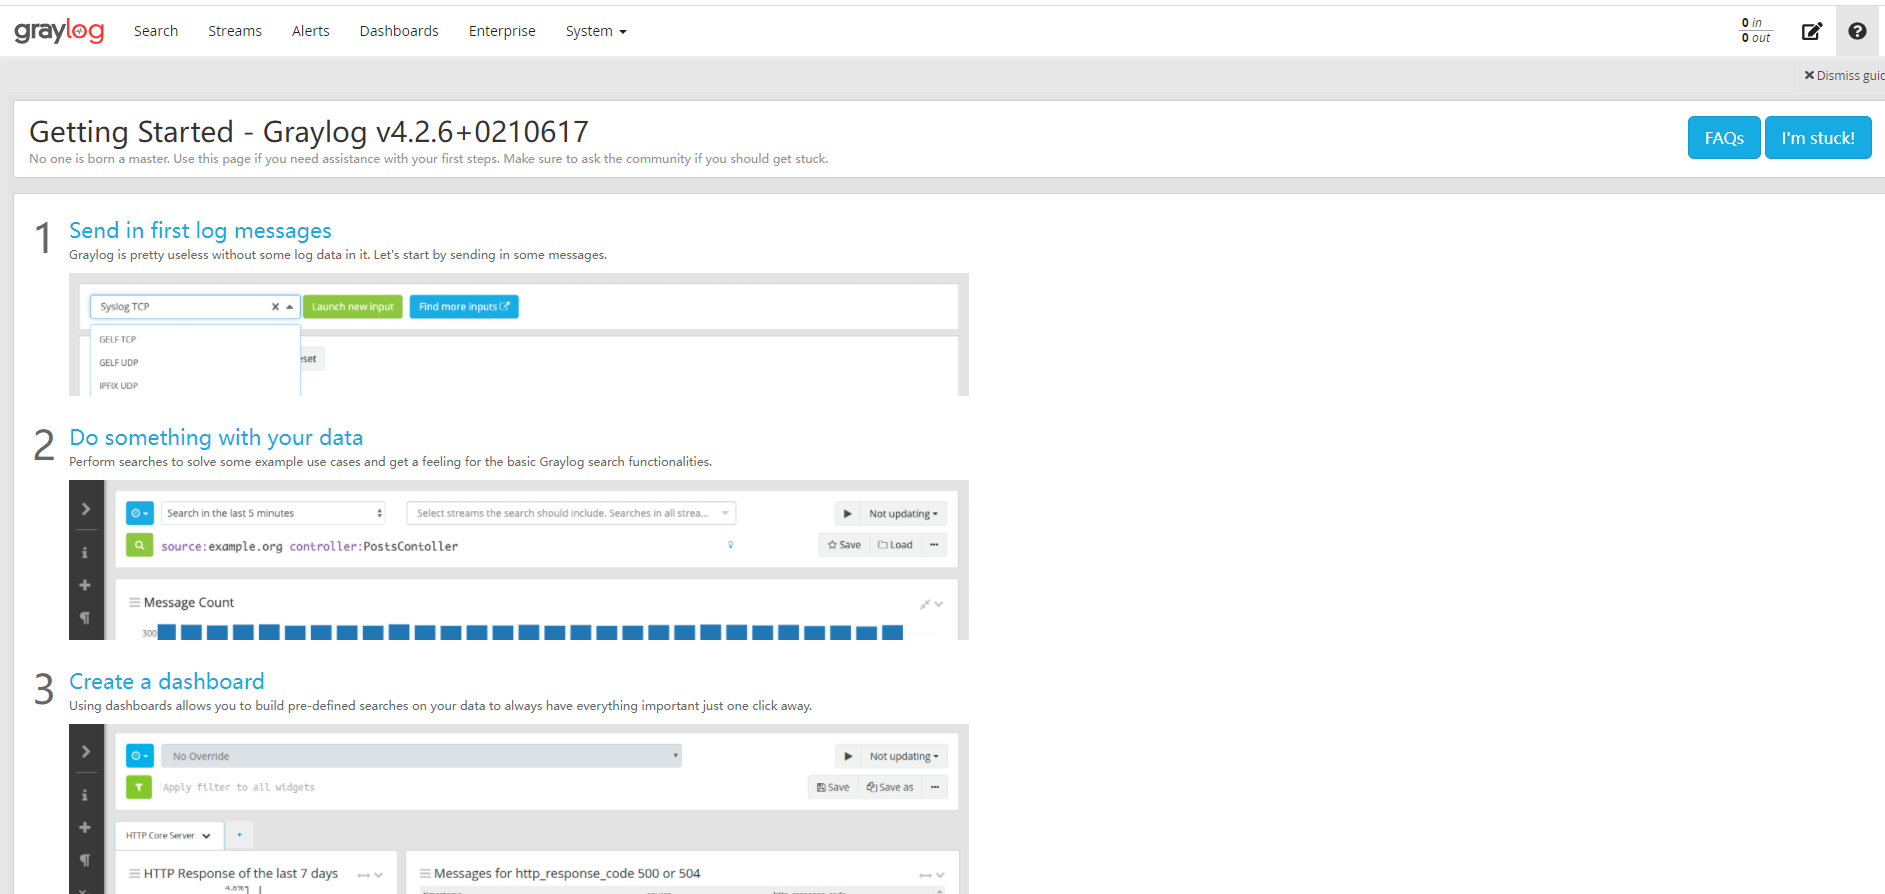Expand the search sidebar chevron in step 2
The height and width of the screenshot is (894, 1885).
(85, 509)
